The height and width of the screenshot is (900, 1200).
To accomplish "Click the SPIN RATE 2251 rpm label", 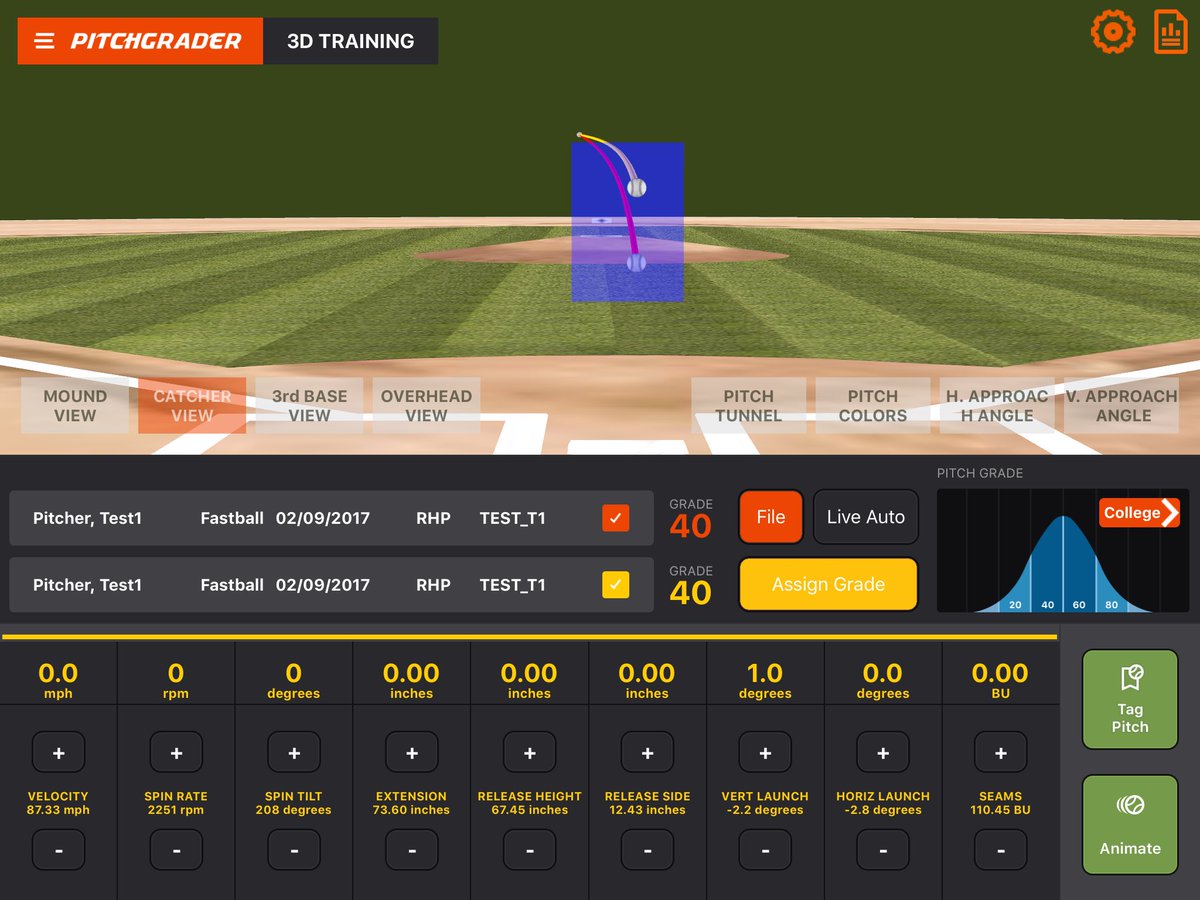I will tap(176, 803).
